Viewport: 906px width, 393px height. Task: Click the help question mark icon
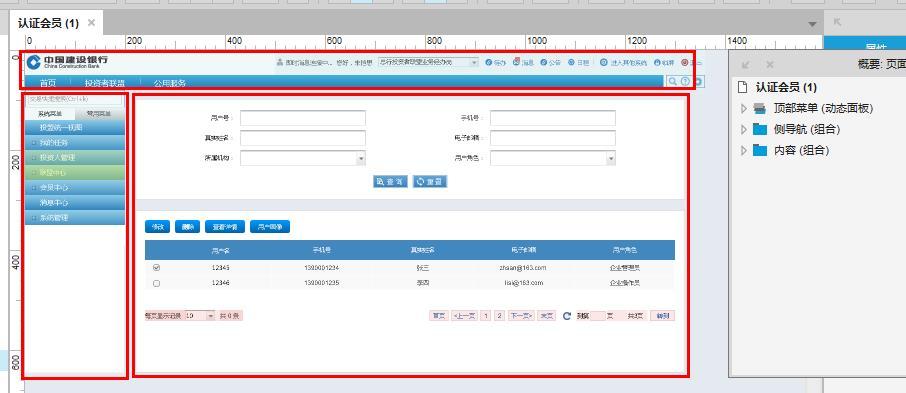point(685,81)
